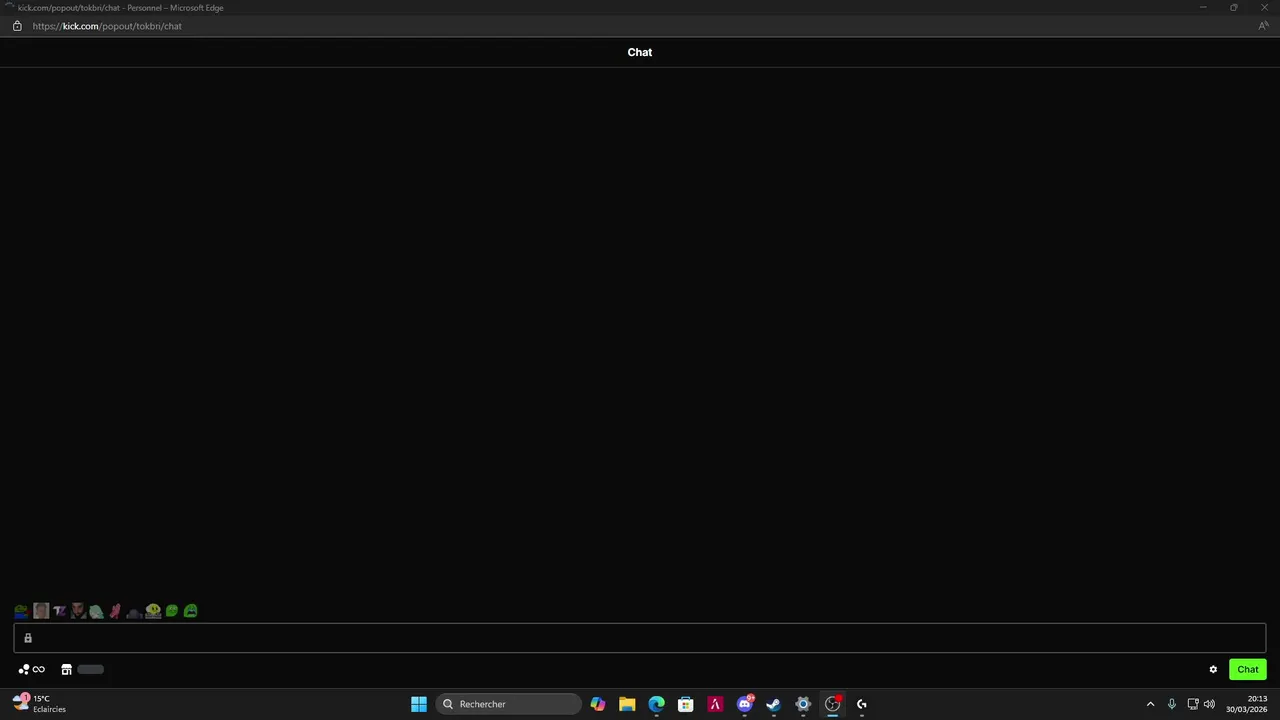Open the channel points bubbles icon
The height and width of the screenshot is (720, 1280).
click(24, 670)
